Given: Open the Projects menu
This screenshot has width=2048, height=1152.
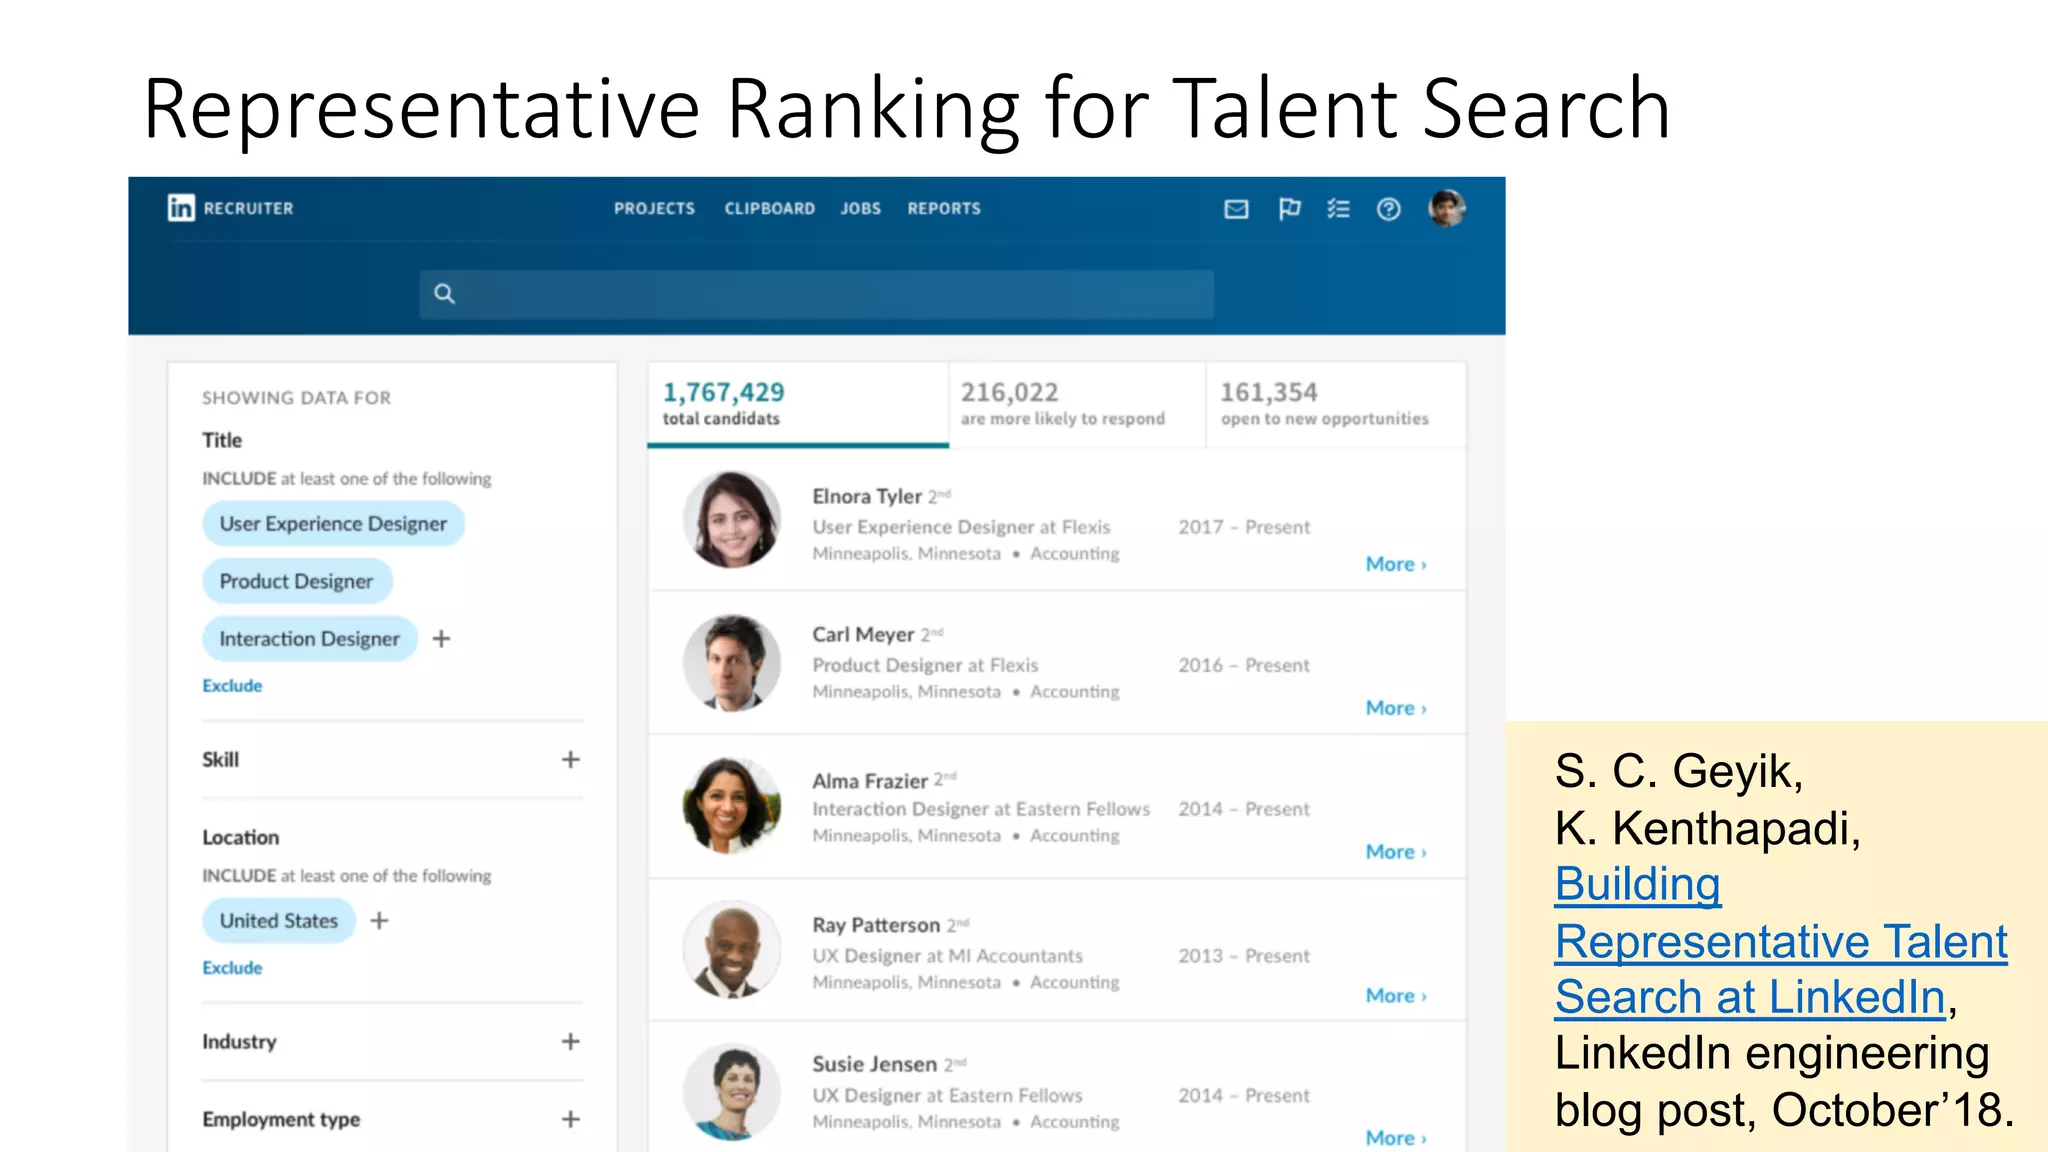Looking at the screenshot, I should point(654,209).
